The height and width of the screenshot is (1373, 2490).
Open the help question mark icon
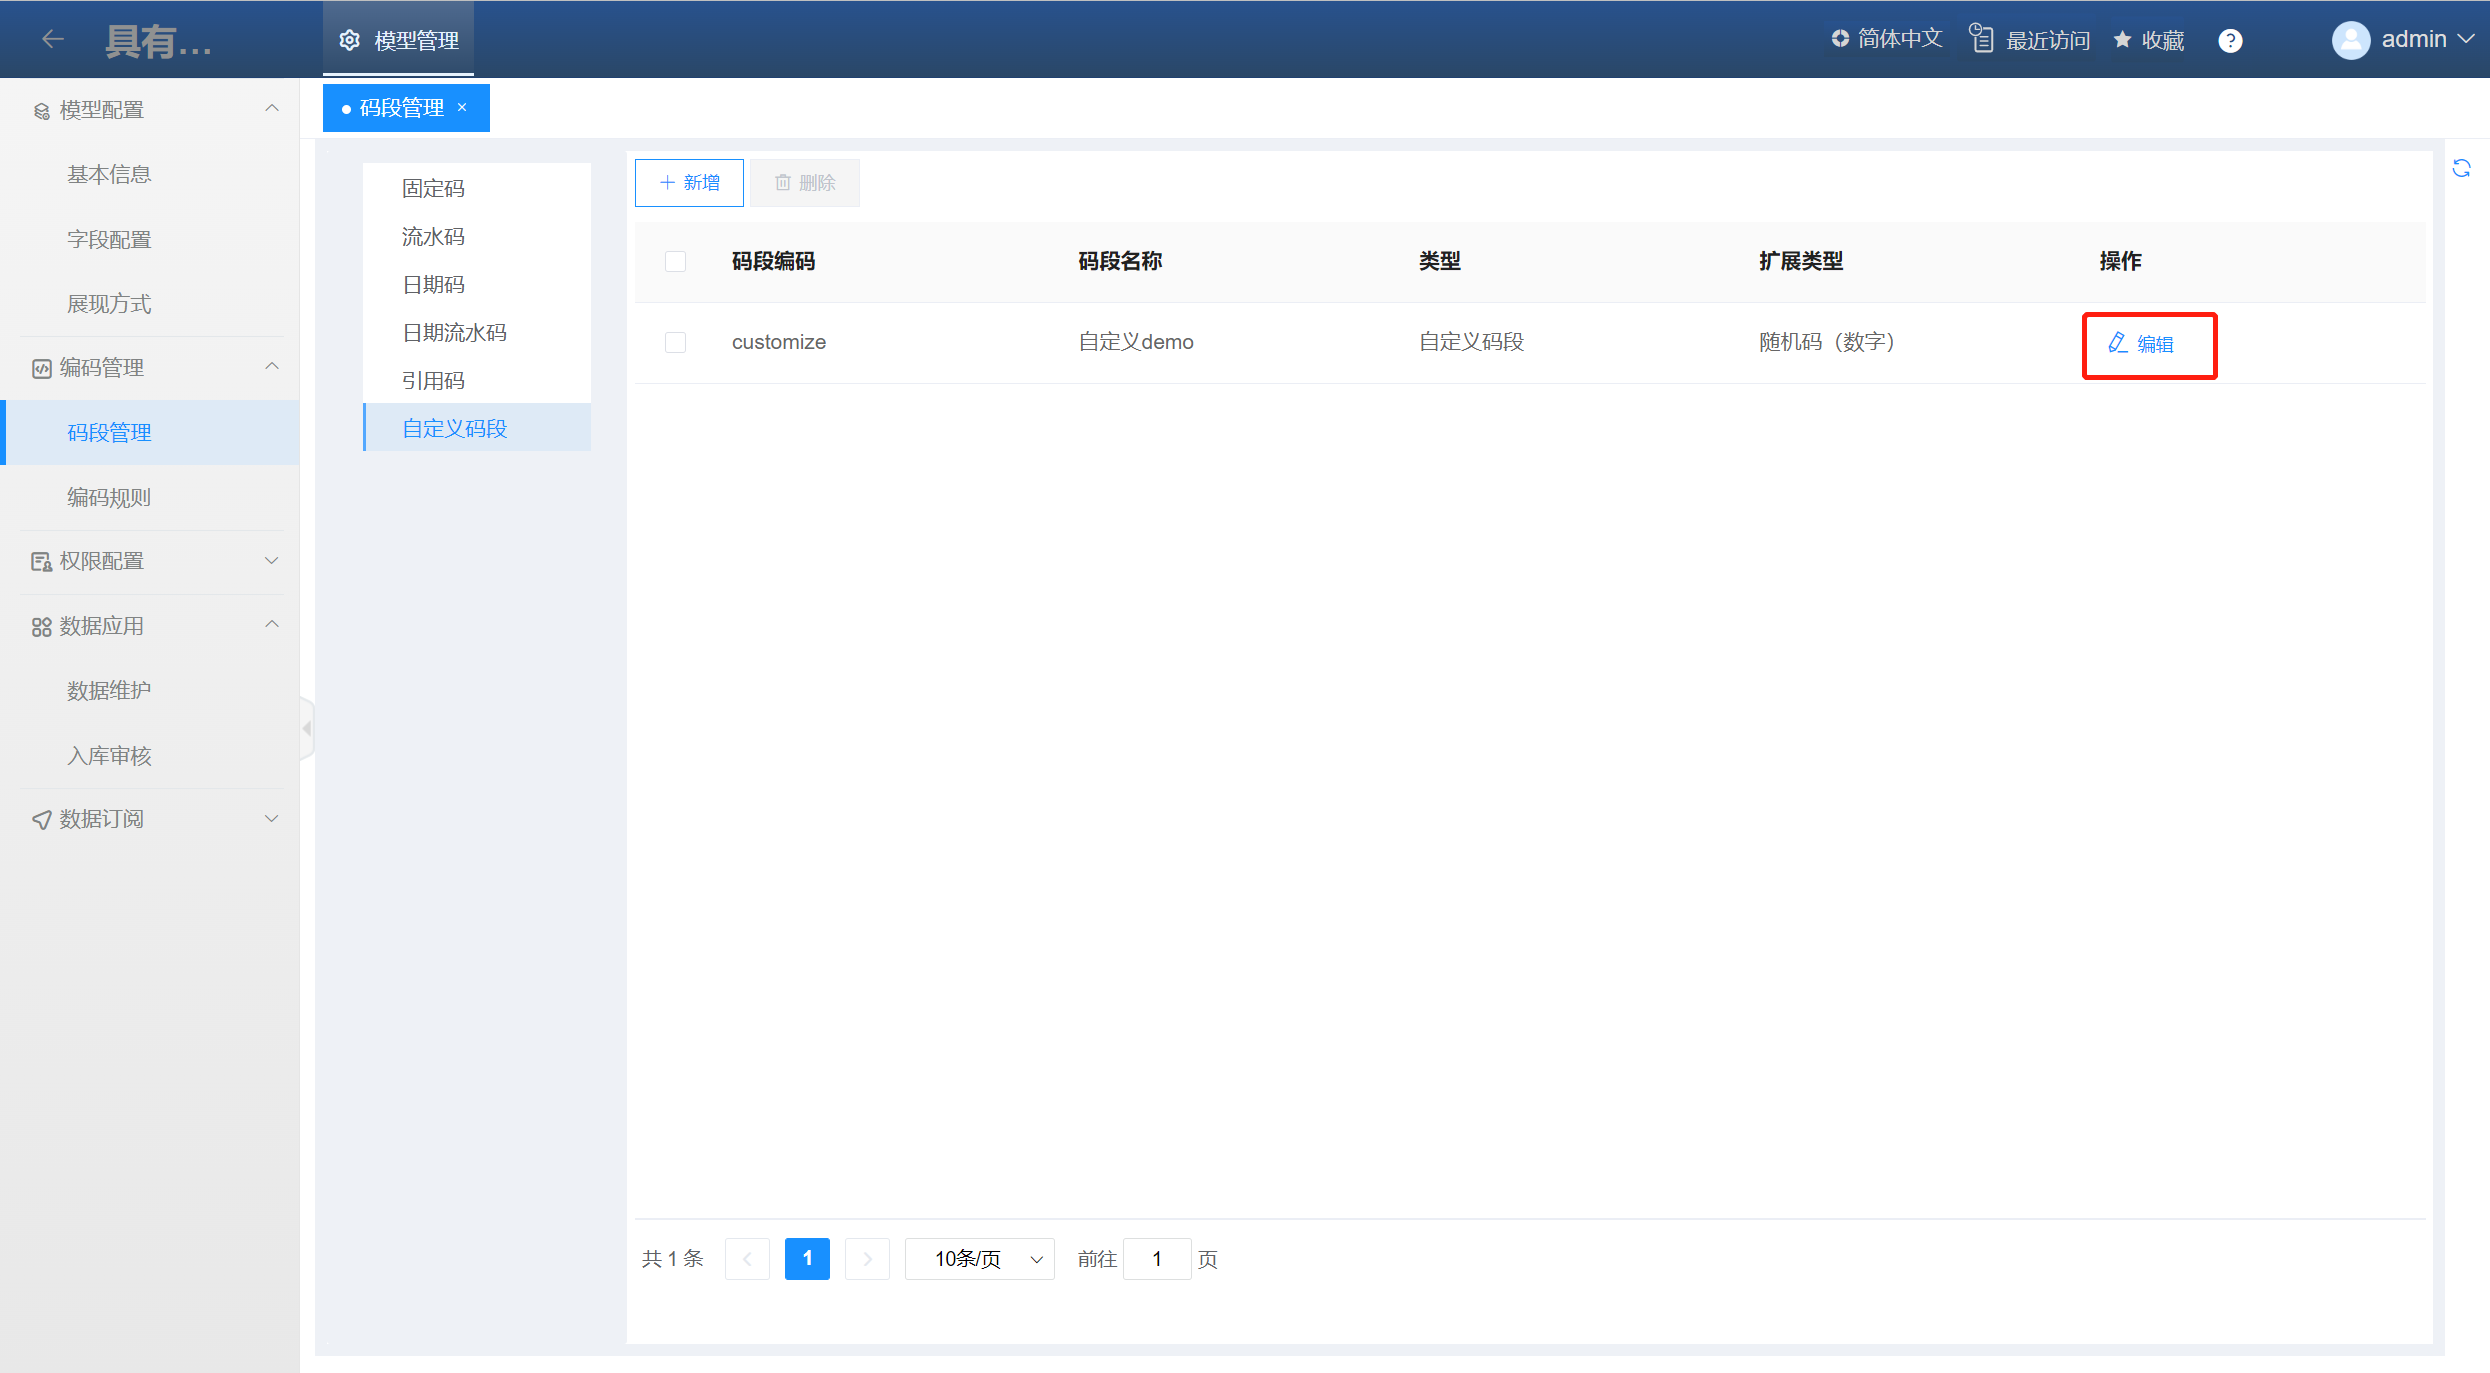point(2230,40)
